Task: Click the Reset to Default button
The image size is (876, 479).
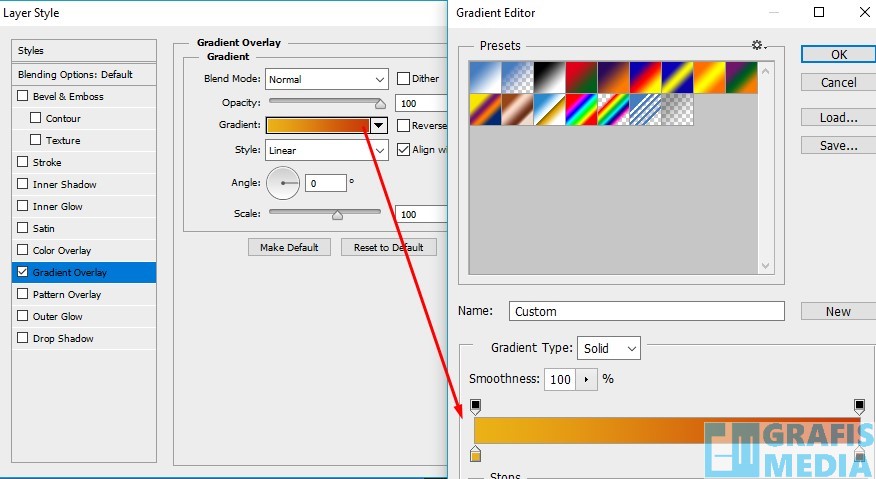Action: 389,247
